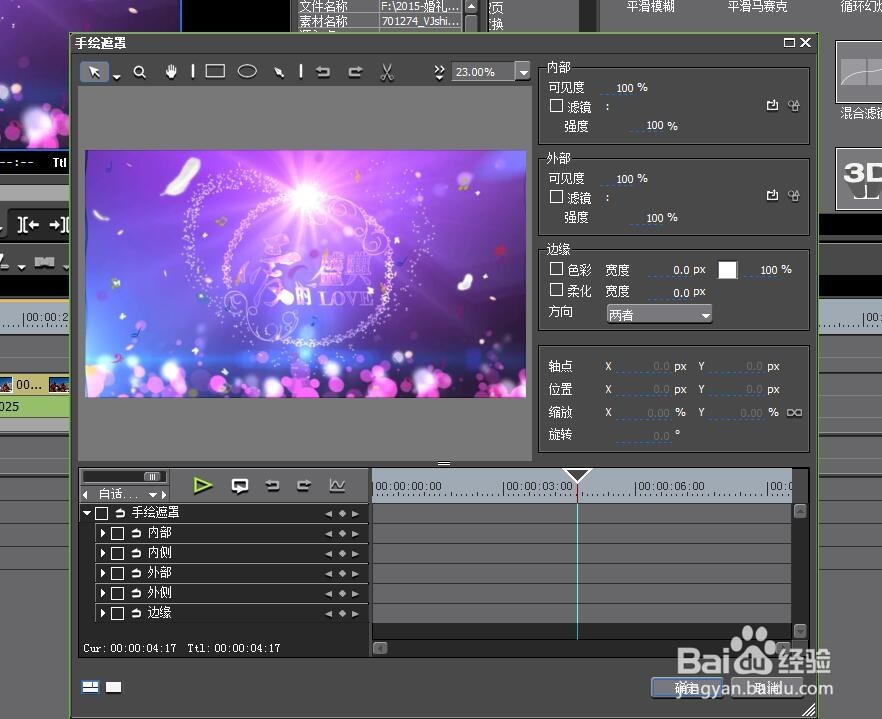Image resolution: width=882 pixels, height=719 pixels.
Task: Click the timeline redo icon
Action: point(304,485)
